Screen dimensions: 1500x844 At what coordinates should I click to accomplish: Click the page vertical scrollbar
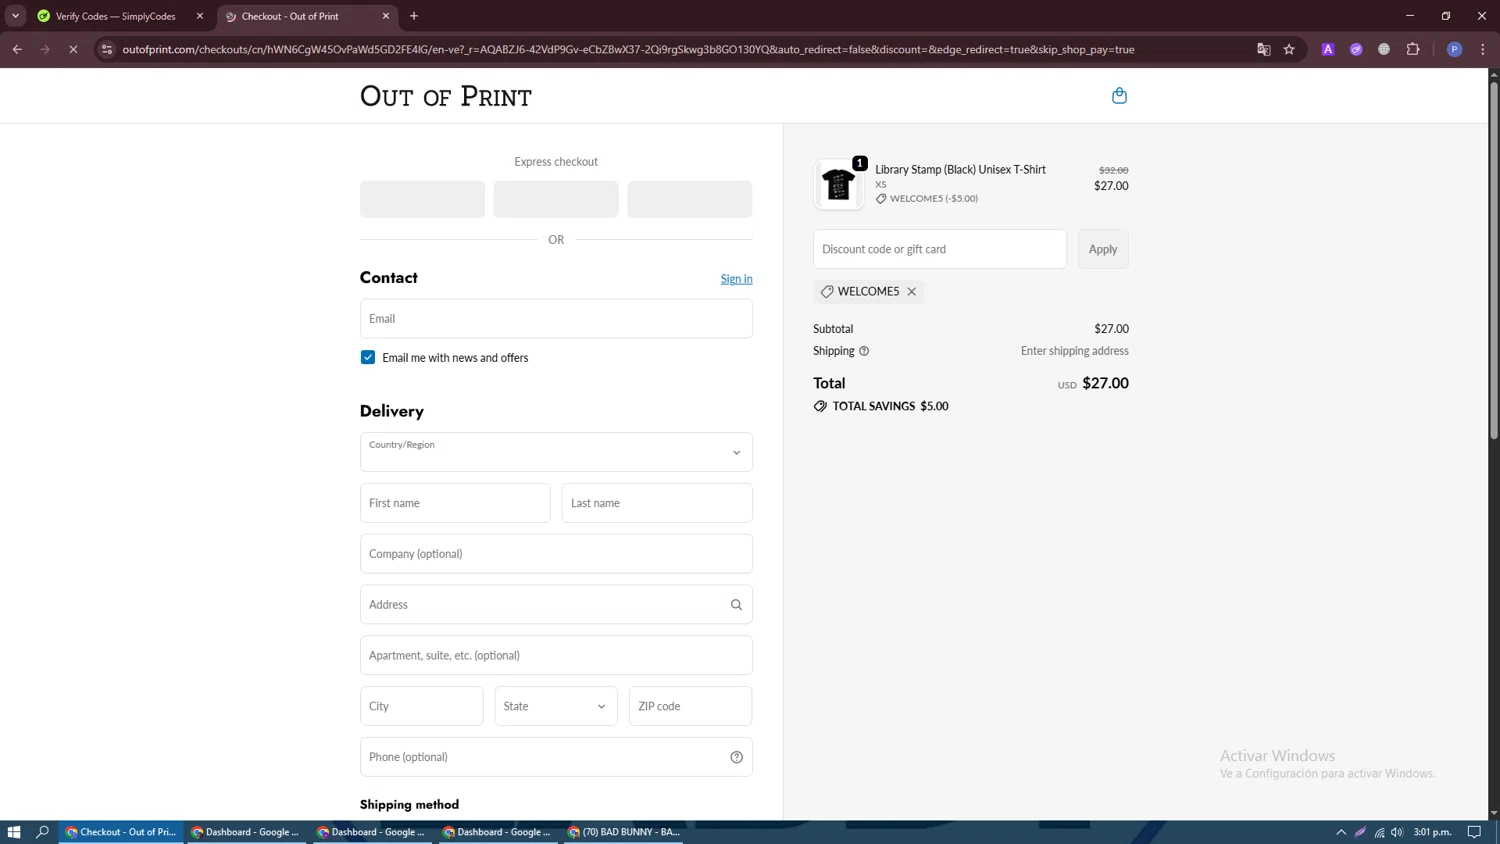coord(1494,260)
